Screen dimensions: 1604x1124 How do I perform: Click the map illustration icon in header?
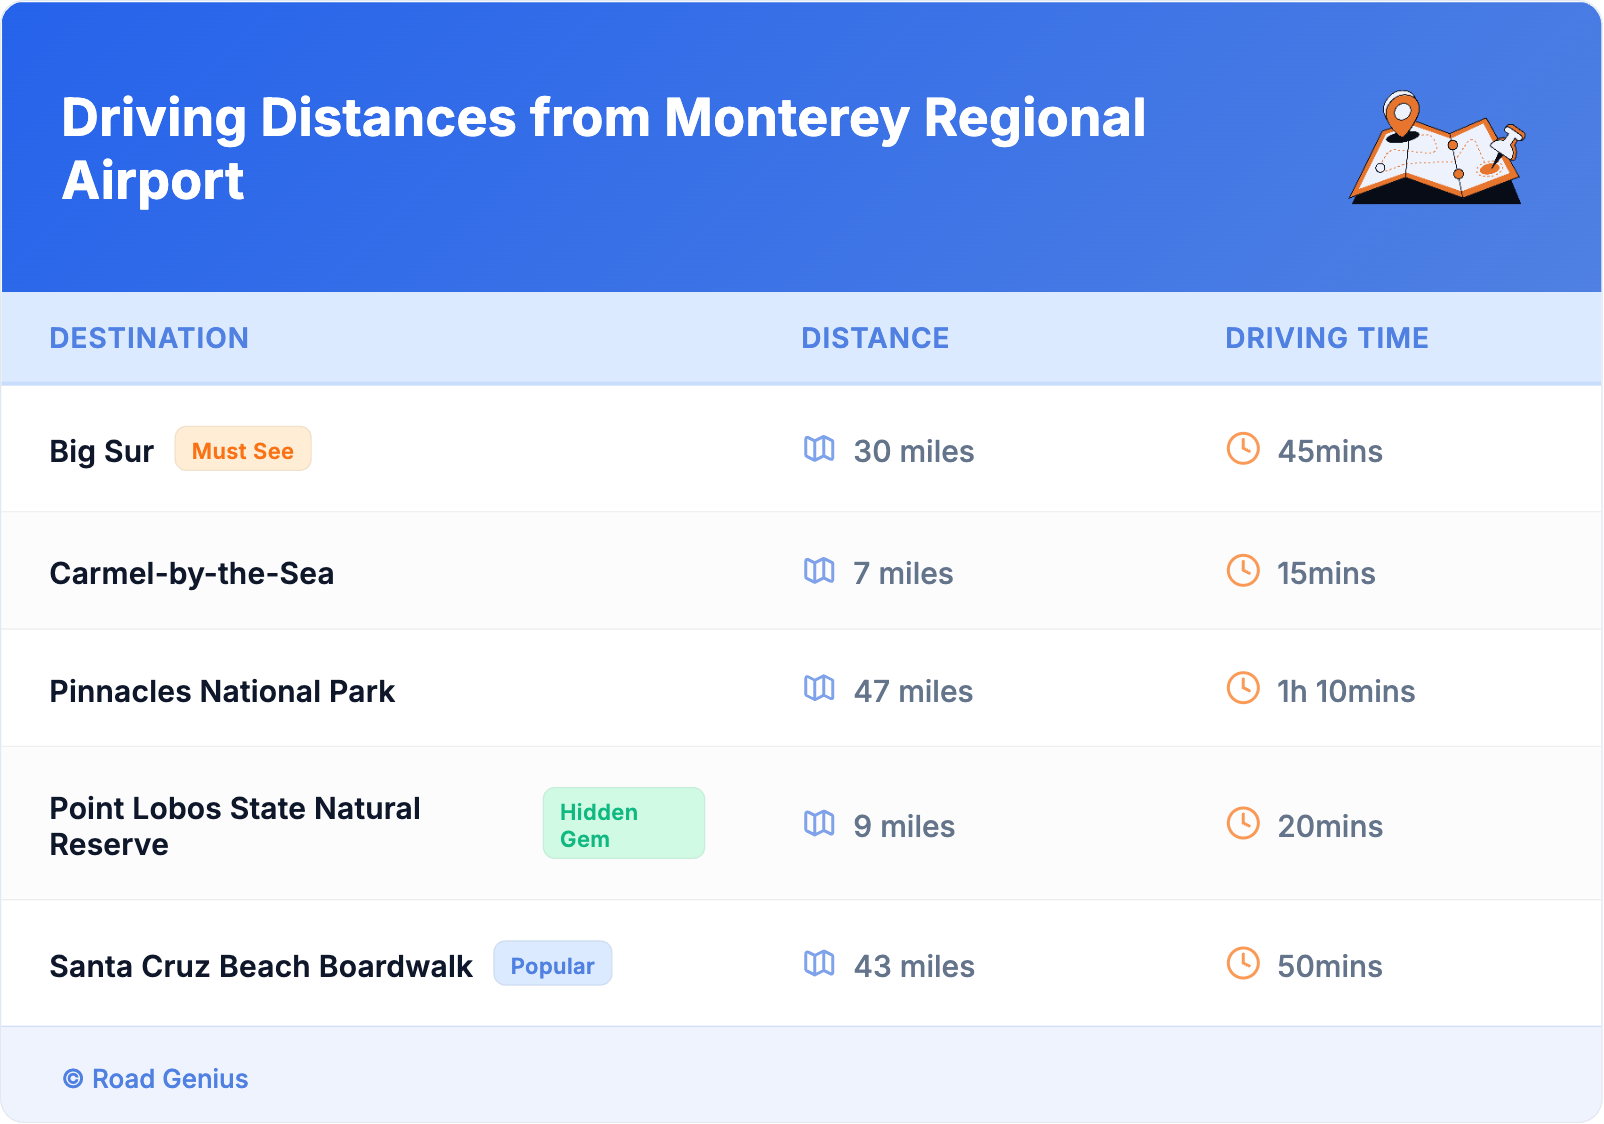(x=1437, y=148)
